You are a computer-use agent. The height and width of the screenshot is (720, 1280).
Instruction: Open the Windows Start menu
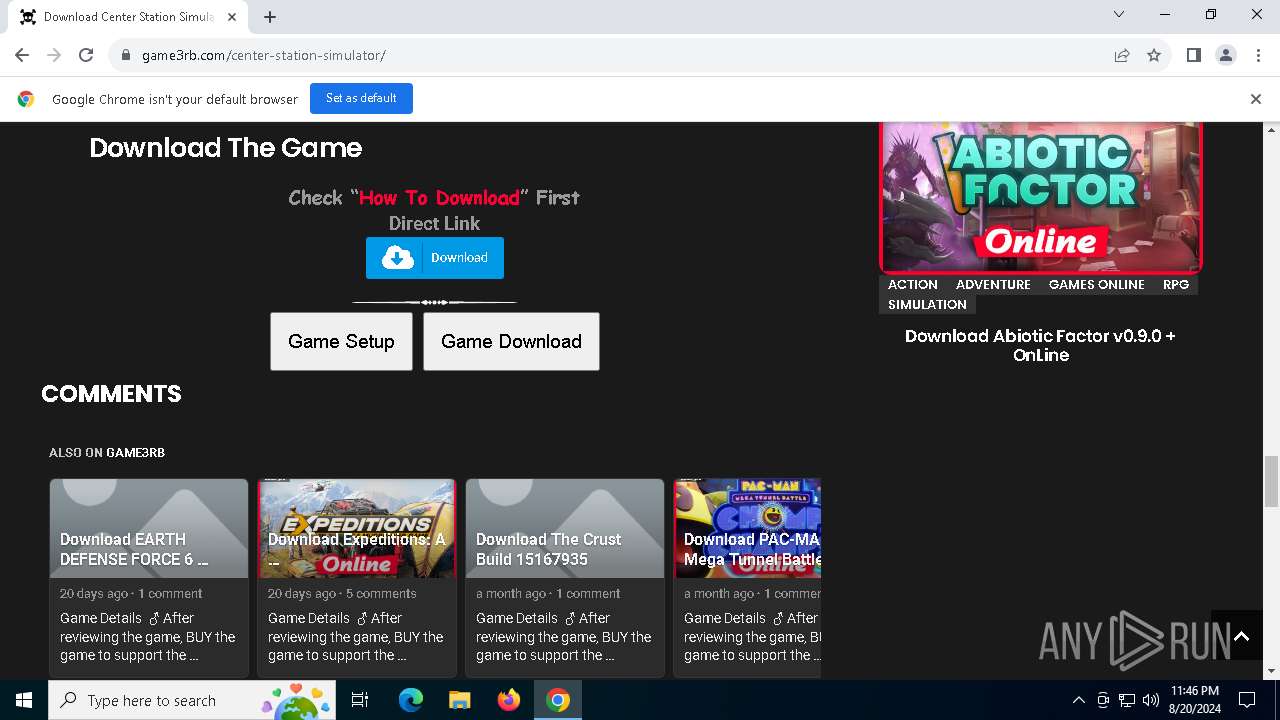tap(24, 700)
